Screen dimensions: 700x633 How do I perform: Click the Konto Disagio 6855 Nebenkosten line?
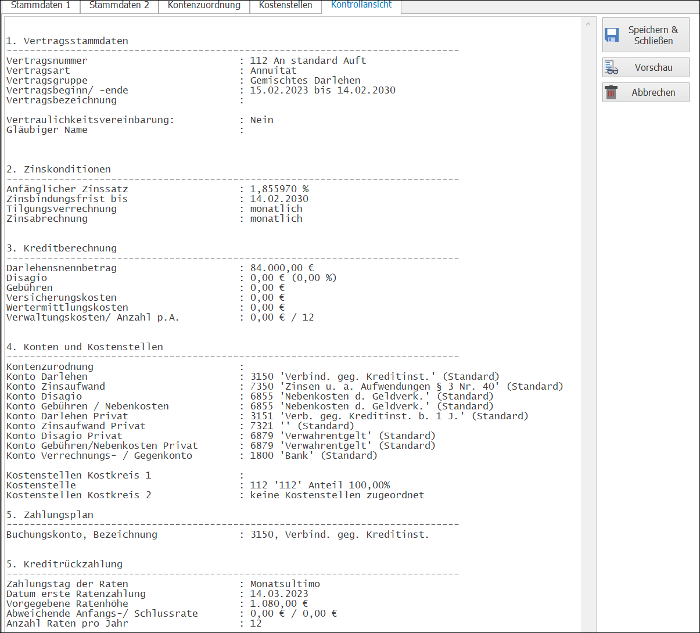click(x=372, y=396)
